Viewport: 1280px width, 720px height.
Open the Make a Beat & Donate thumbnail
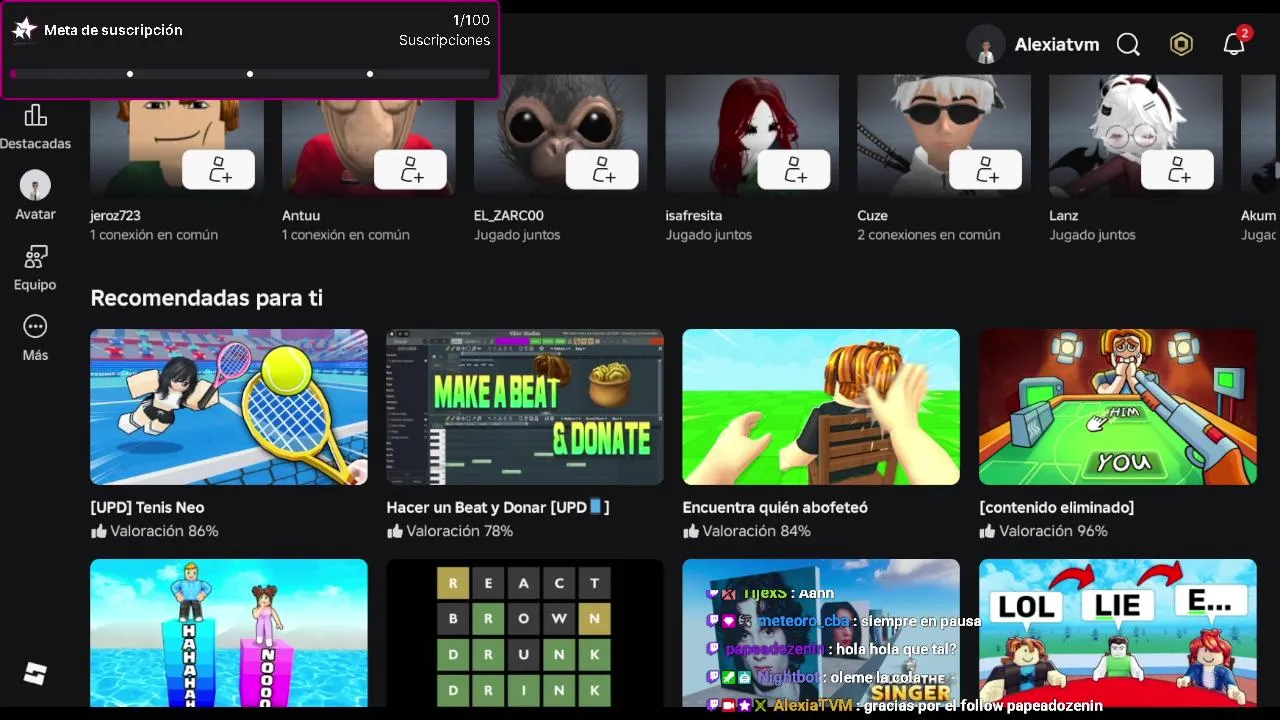click(525, 407)
